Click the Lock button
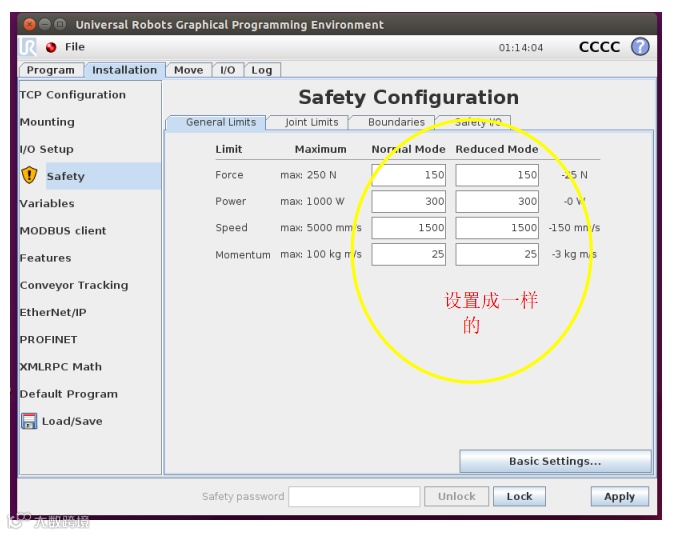This screenshot has height=535, width=675. coord(519,496)
